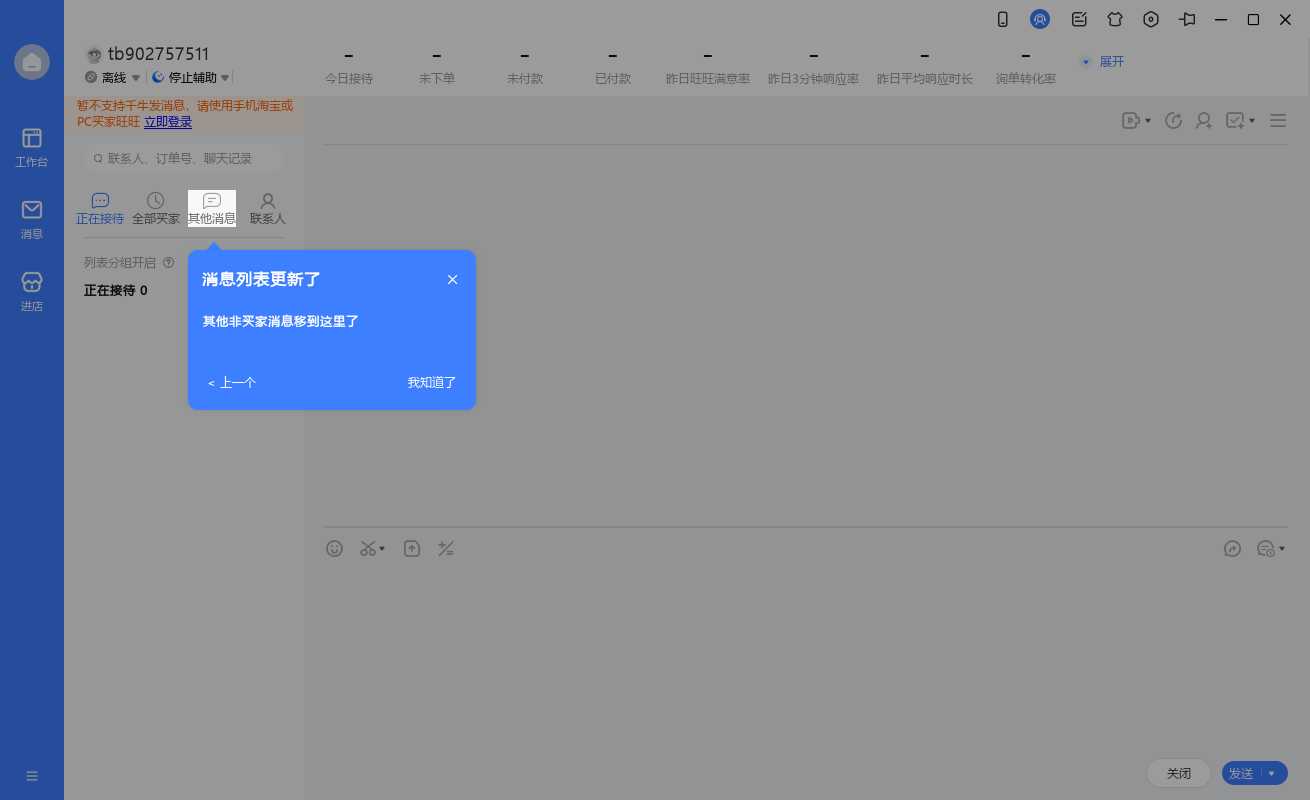Image resolution: width=1310 pixels, height=800 pixels.
Task: Click the help question mark beside 列表分组开启
Action: (168, 263)
